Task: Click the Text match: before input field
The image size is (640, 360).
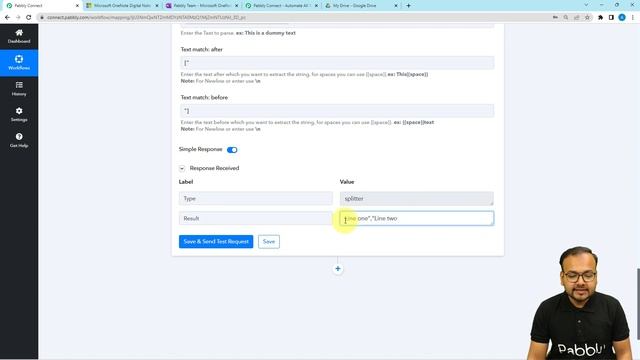Action: pyautogui.click(x=337, y=111)
